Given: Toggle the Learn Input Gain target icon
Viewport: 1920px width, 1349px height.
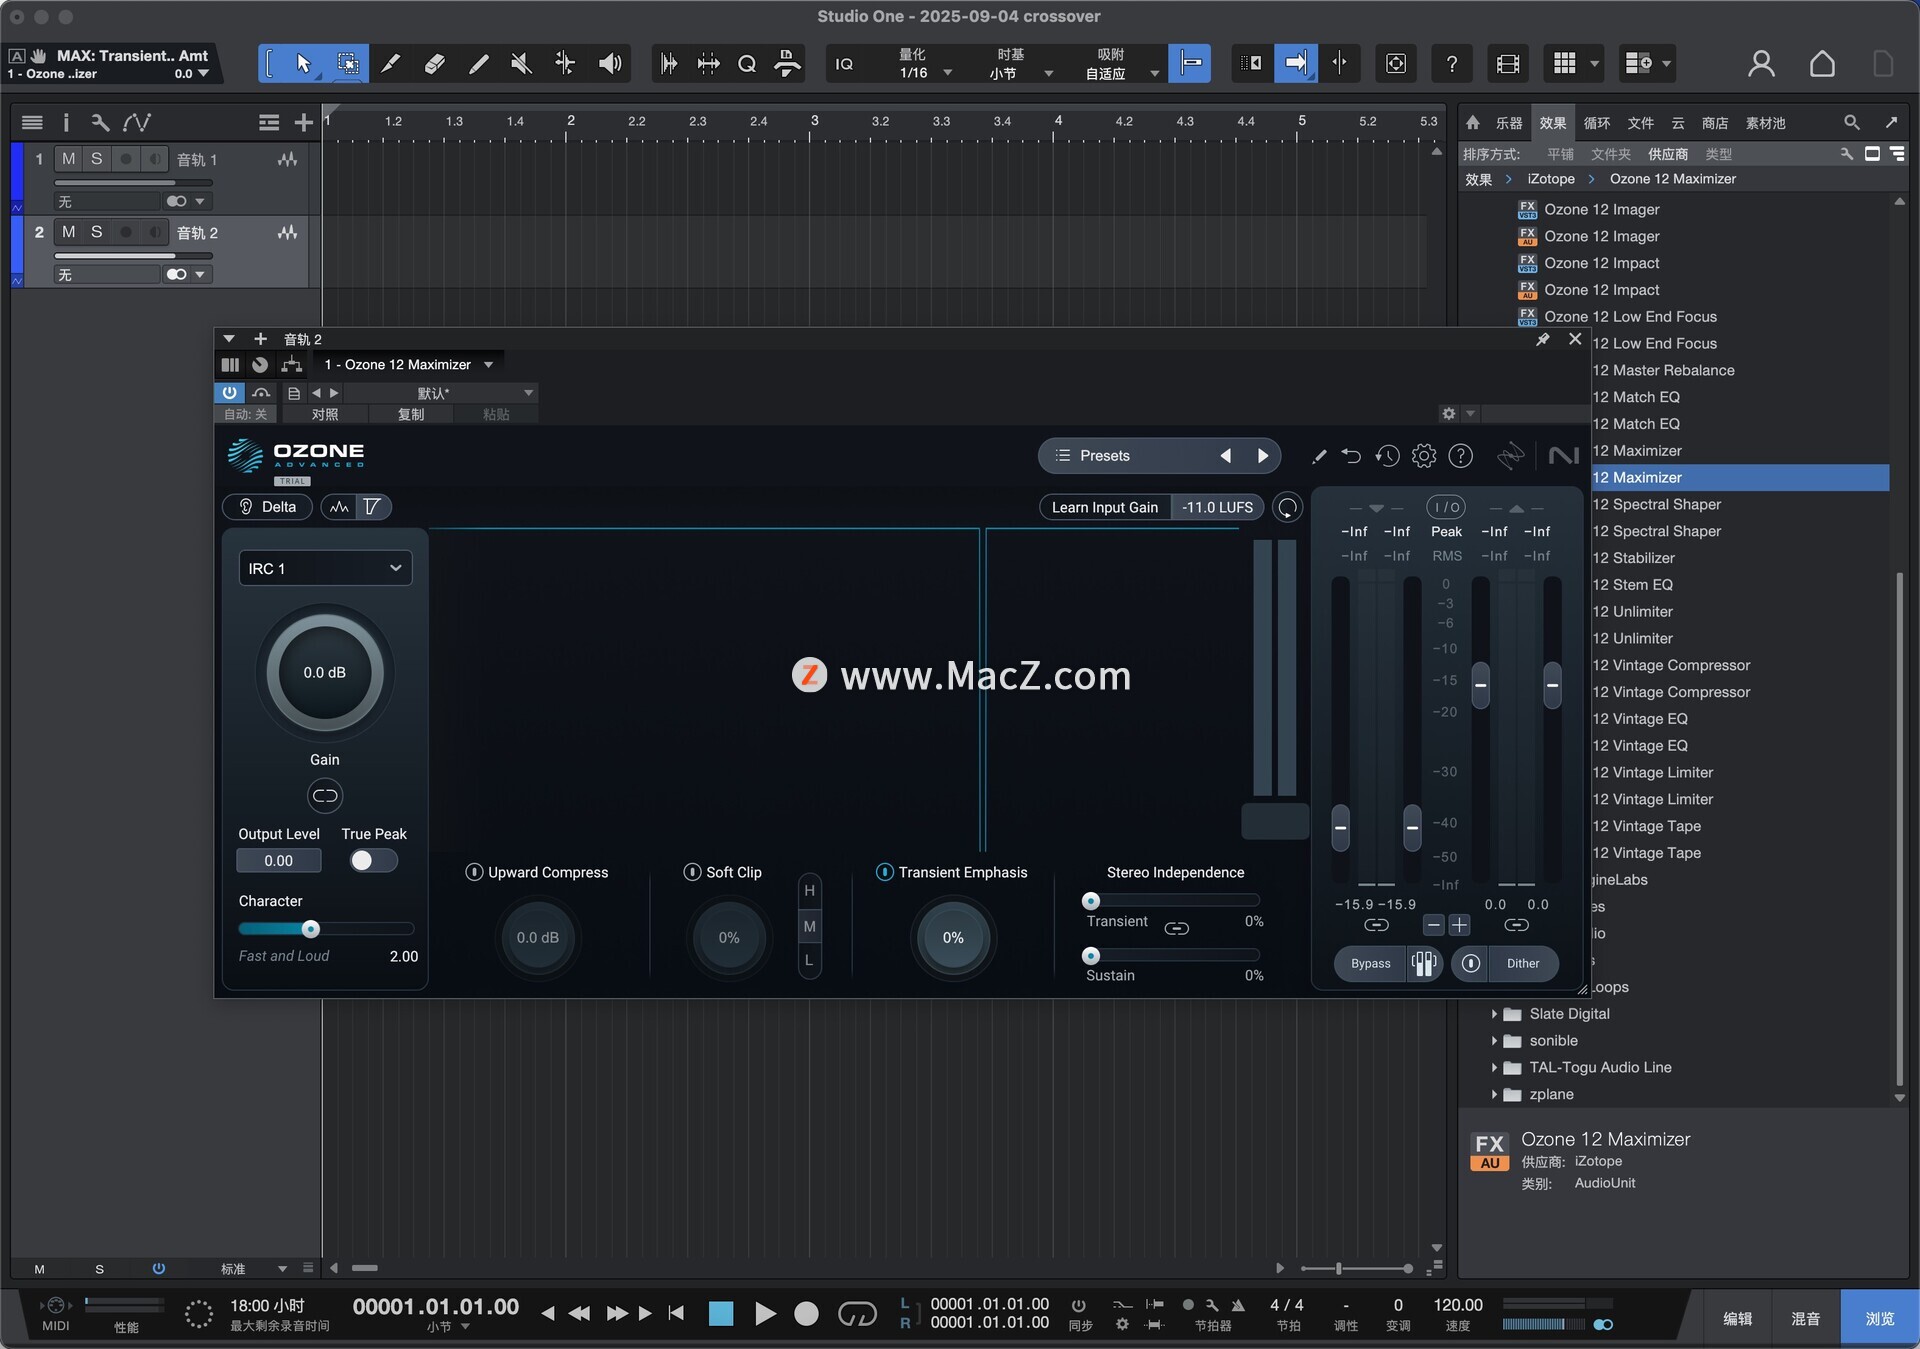Looking at the screenshot, I should [1288, 508].
